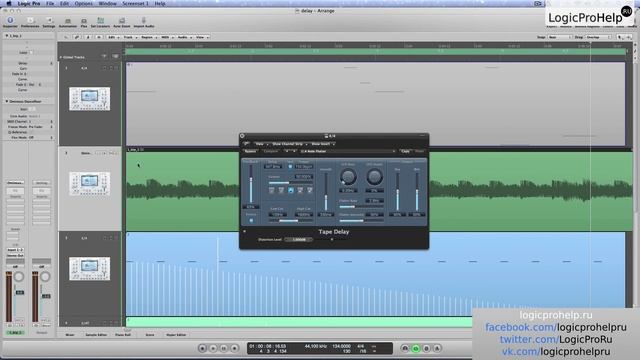
Task: Open the Arrange View local menu
Action: click(x=201, y=37)
